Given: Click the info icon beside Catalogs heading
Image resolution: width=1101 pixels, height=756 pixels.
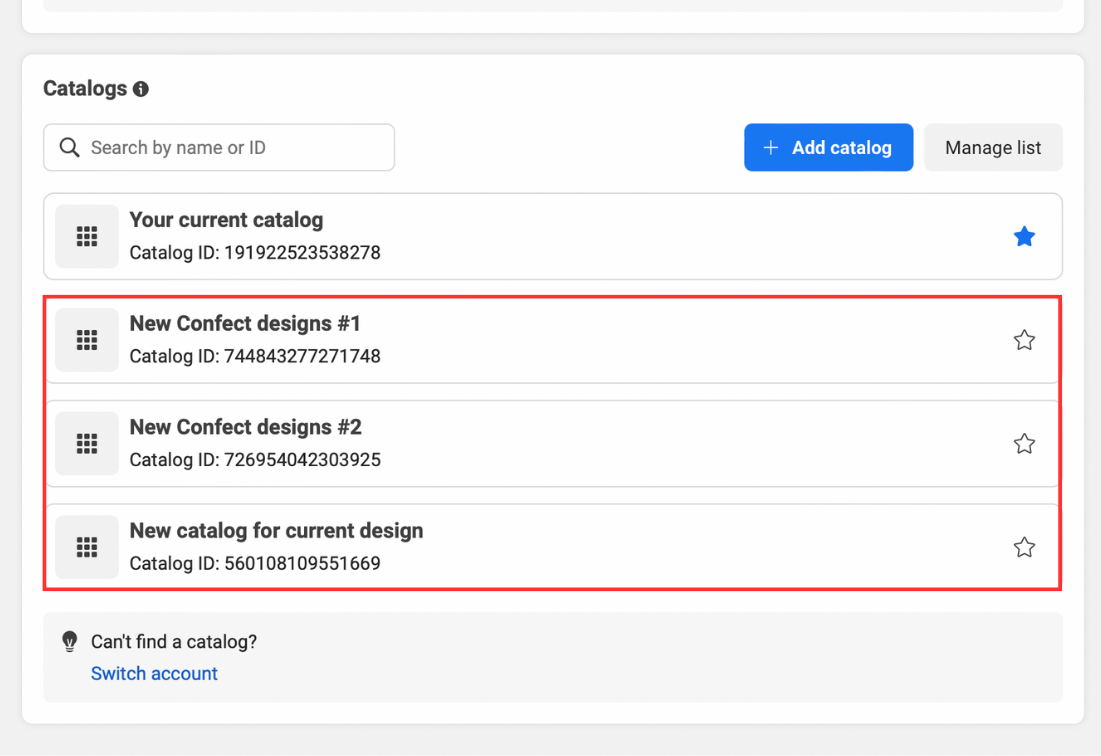Looking at the screenshot, I should [141, 89].
